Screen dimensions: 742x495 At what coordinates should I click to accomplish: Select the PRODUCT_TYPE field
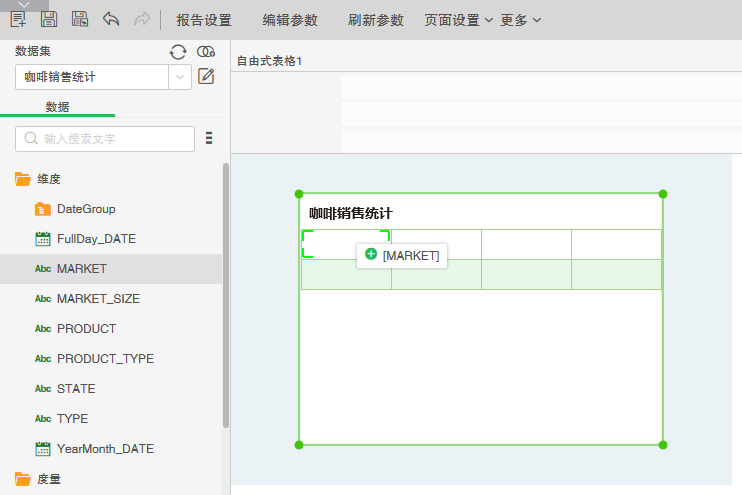point(105,358)
